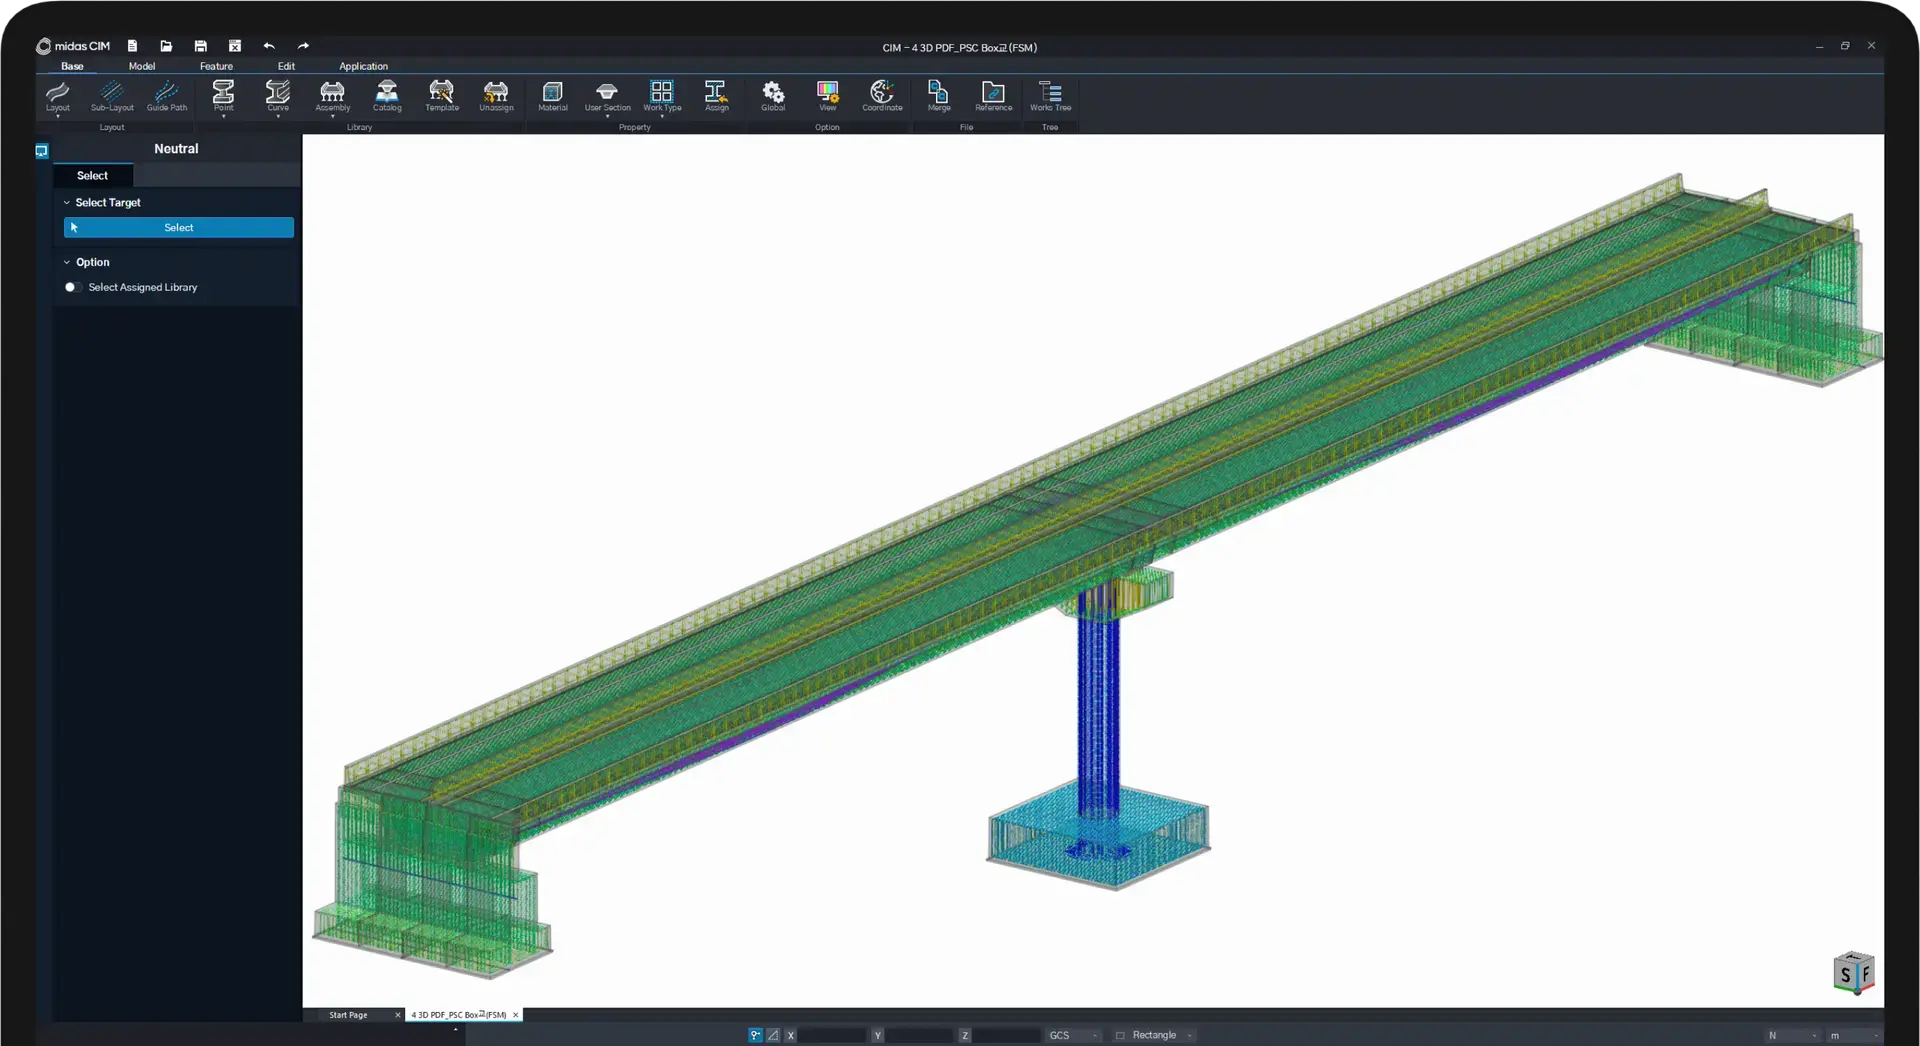Open the Material property tool
The width and height of the screenshot is (1920, 1046).
pos(552,96)
